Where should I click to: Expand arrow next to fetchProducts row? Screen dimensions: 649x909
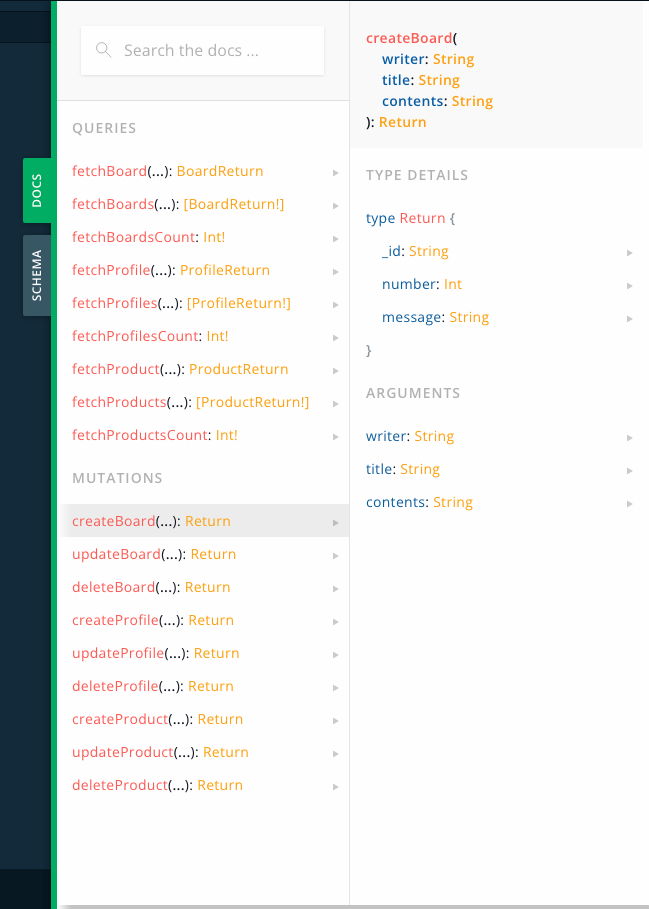click(x=336, y=404)
